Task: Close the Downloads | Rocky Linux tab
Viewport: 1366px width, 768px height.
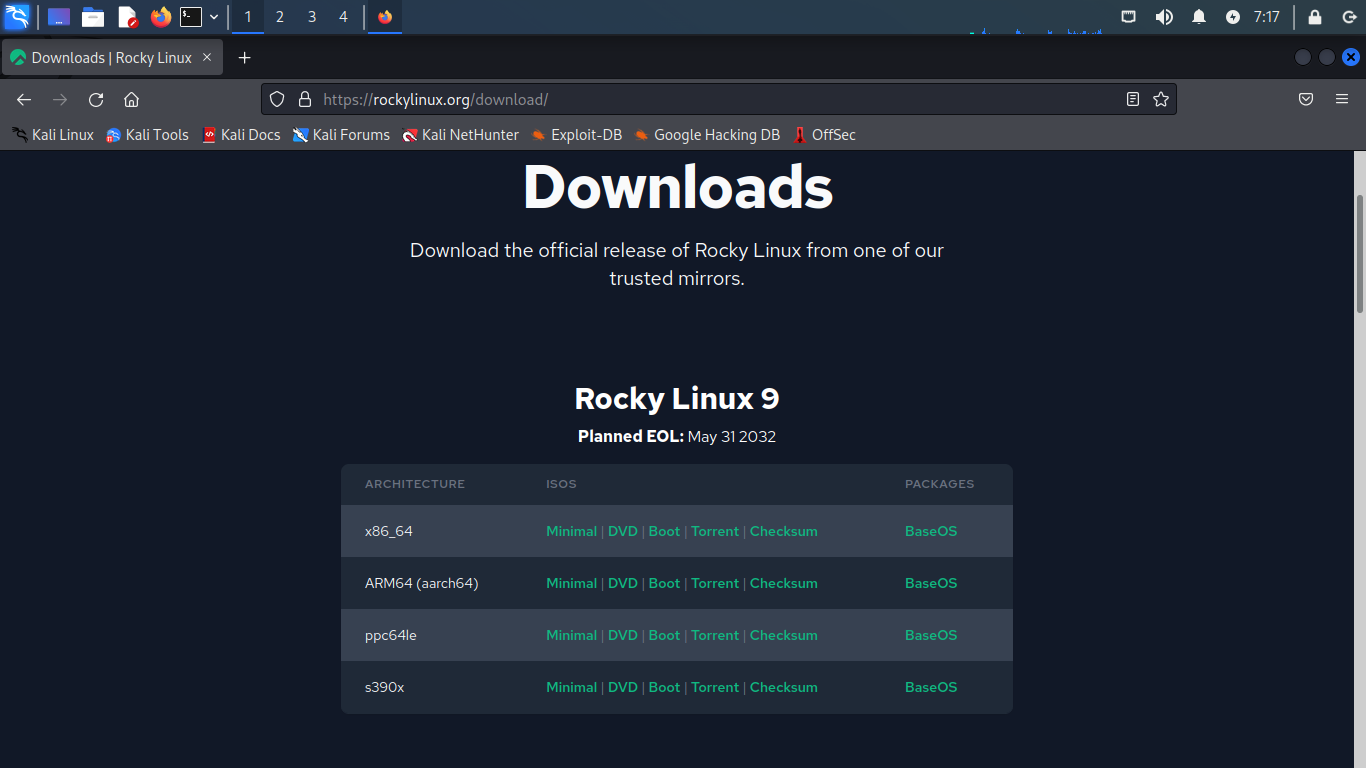Action: (x=207, y=58)
